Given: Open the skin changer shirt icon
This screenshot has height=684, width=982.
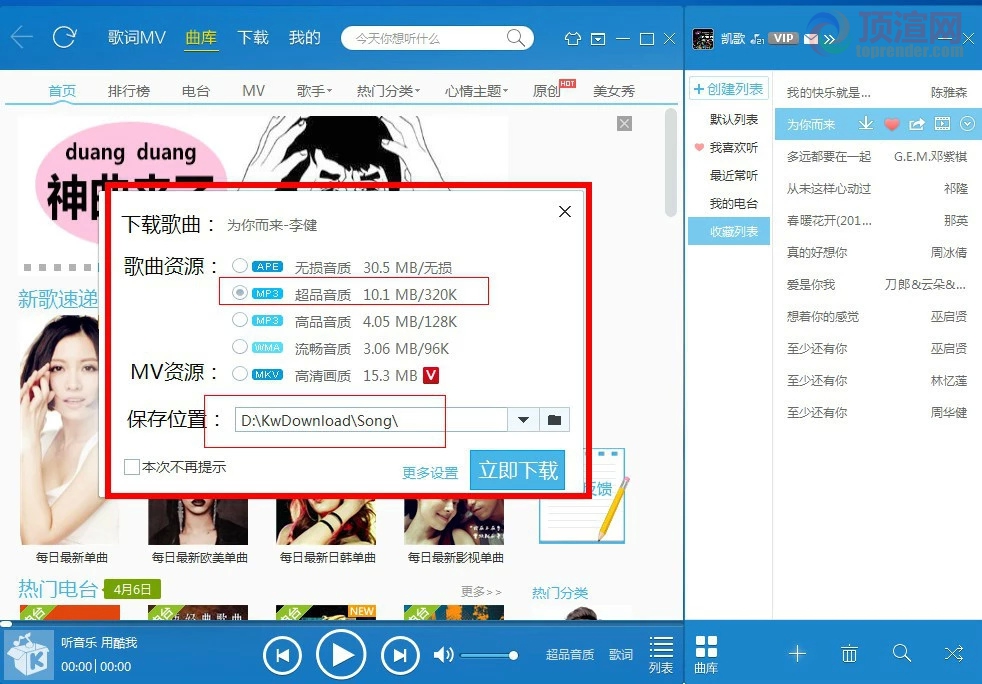Looking at the screenshot, I should 572,39.
